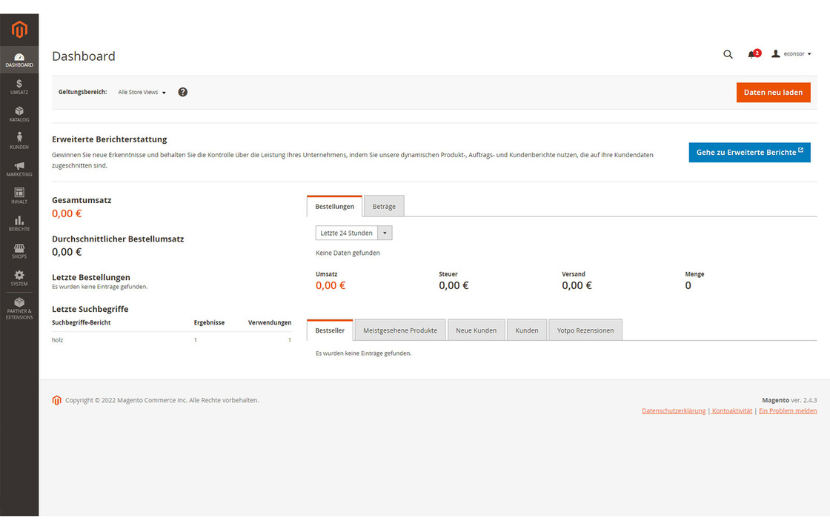Viewport: 830px width, 530px height.
Task: Open the Katalog menu
Action: (19, 114)
